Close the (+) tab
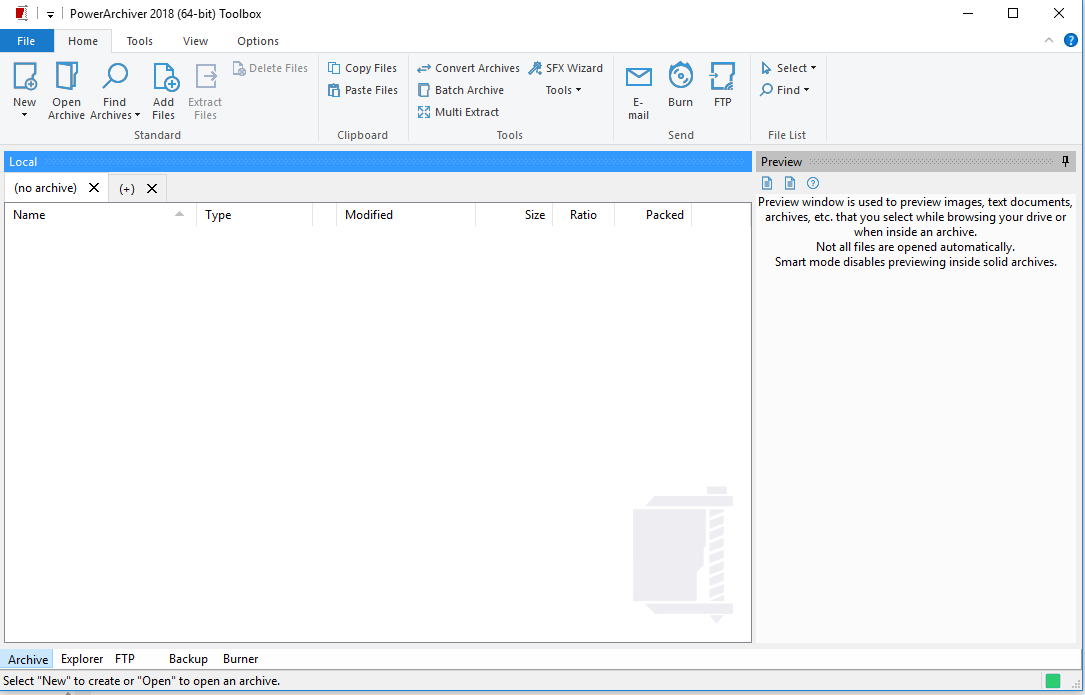1085x695 pixels. point(152,188)
